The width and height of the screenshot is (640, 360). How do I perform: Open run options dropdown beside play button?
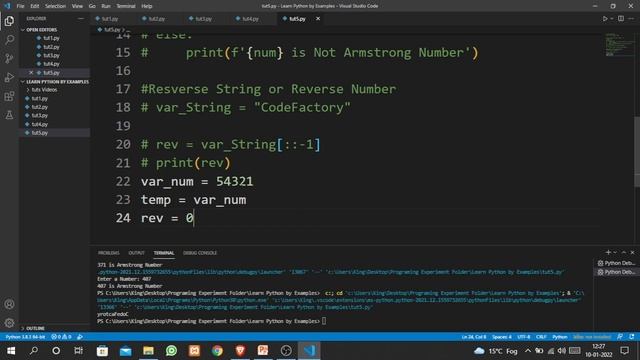click(x=612, y=19)
